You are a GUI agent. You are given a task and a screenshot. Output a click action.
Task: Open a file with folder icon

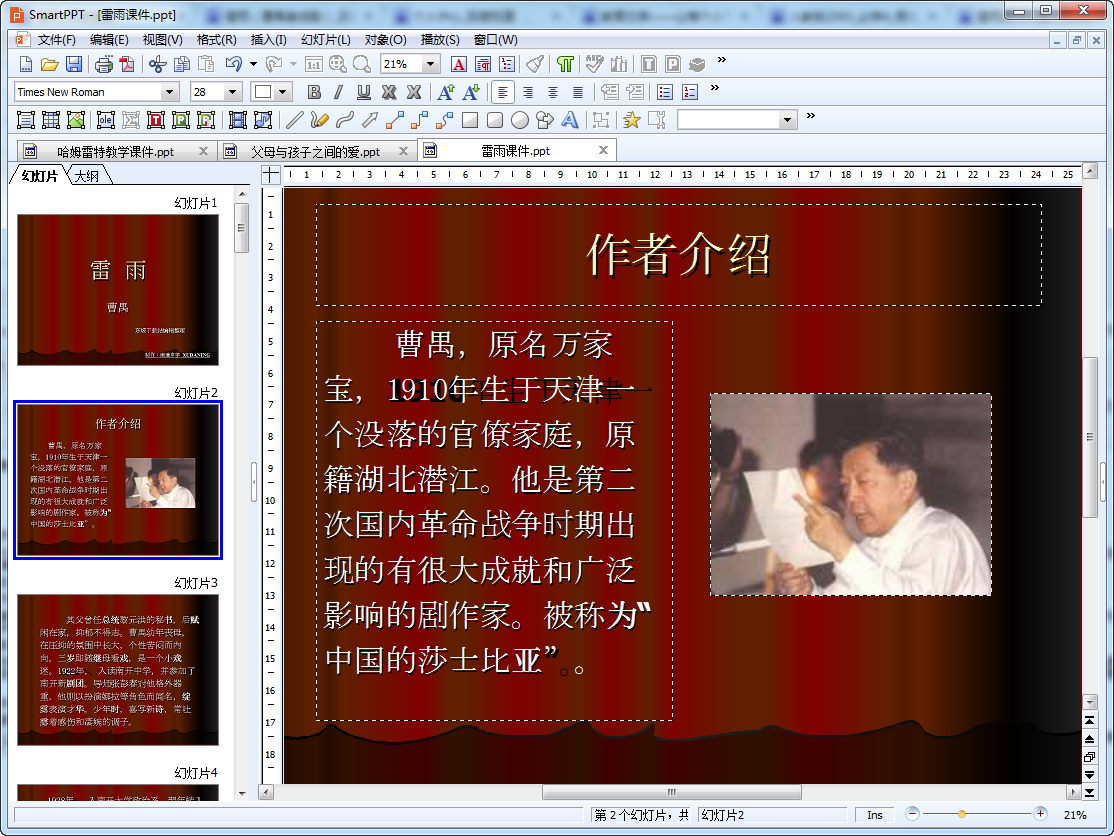click(50, 65)
